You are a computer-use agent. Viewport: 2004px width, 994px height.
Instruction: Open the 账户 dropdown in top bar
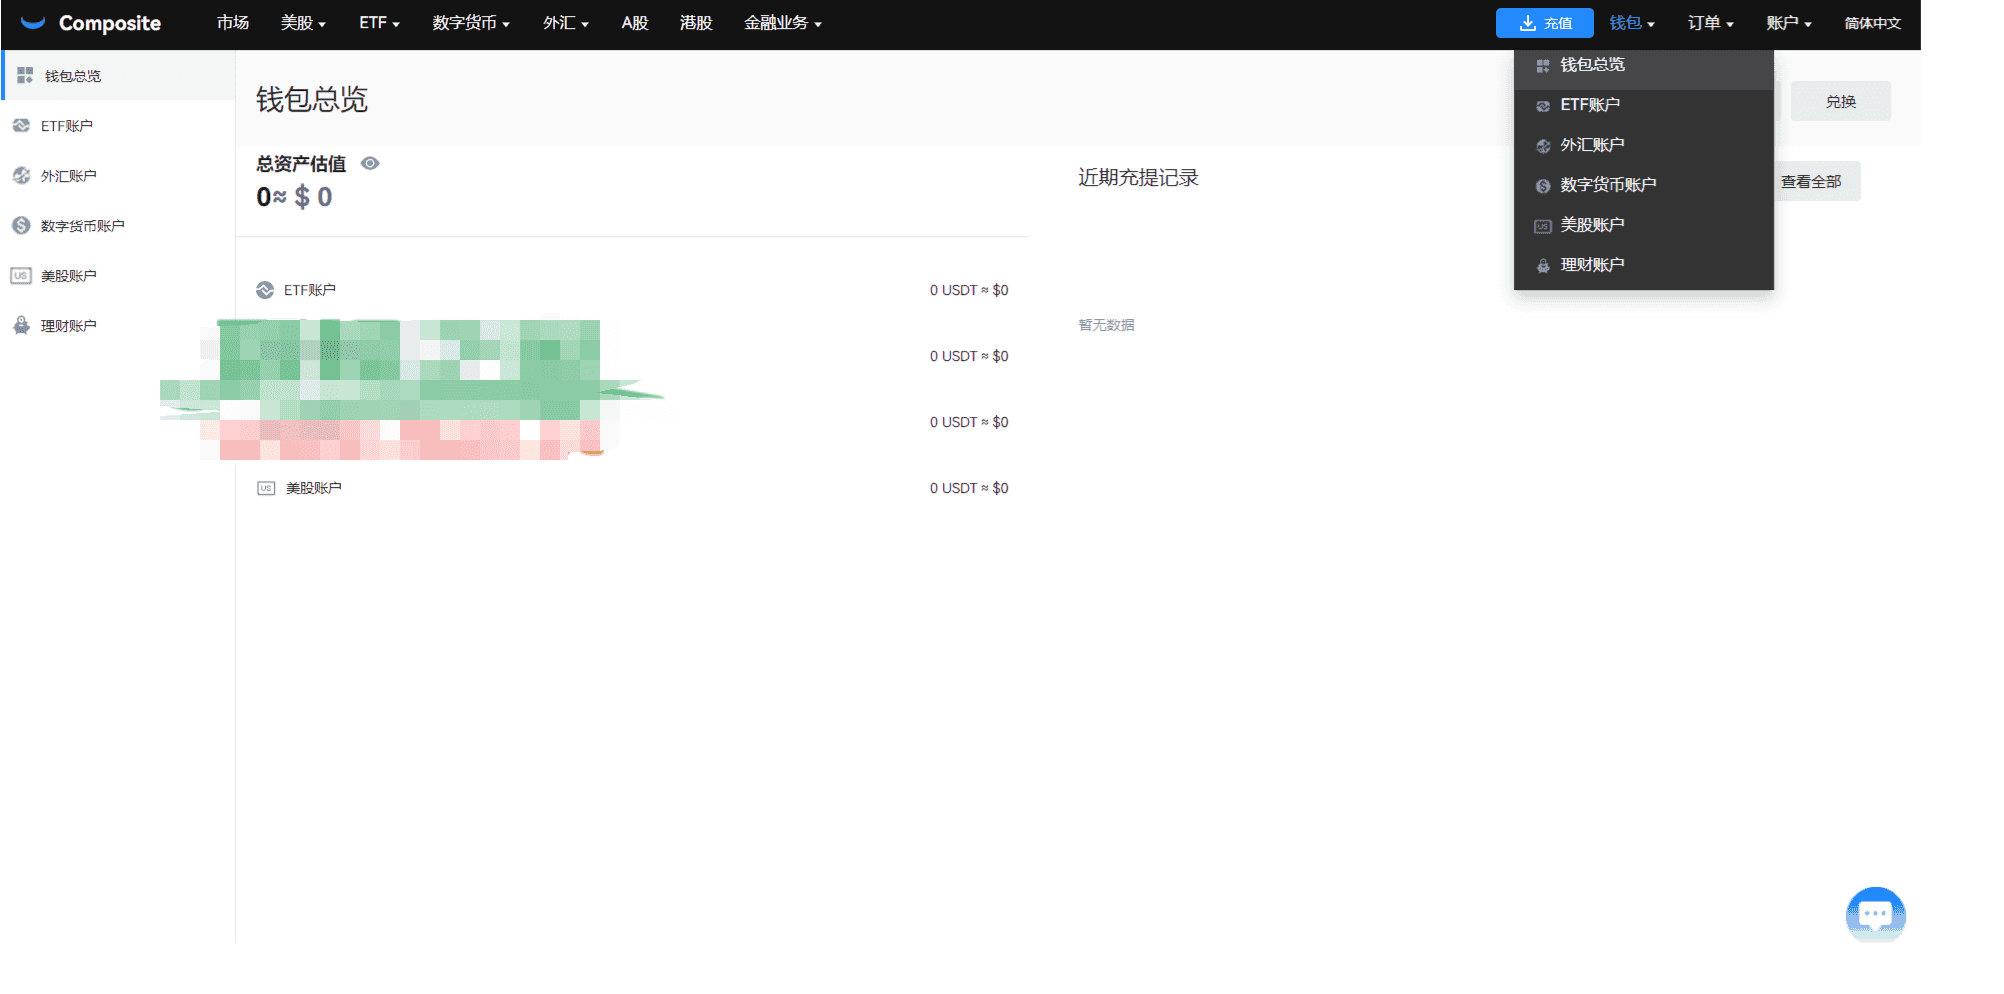point(1788,23)
